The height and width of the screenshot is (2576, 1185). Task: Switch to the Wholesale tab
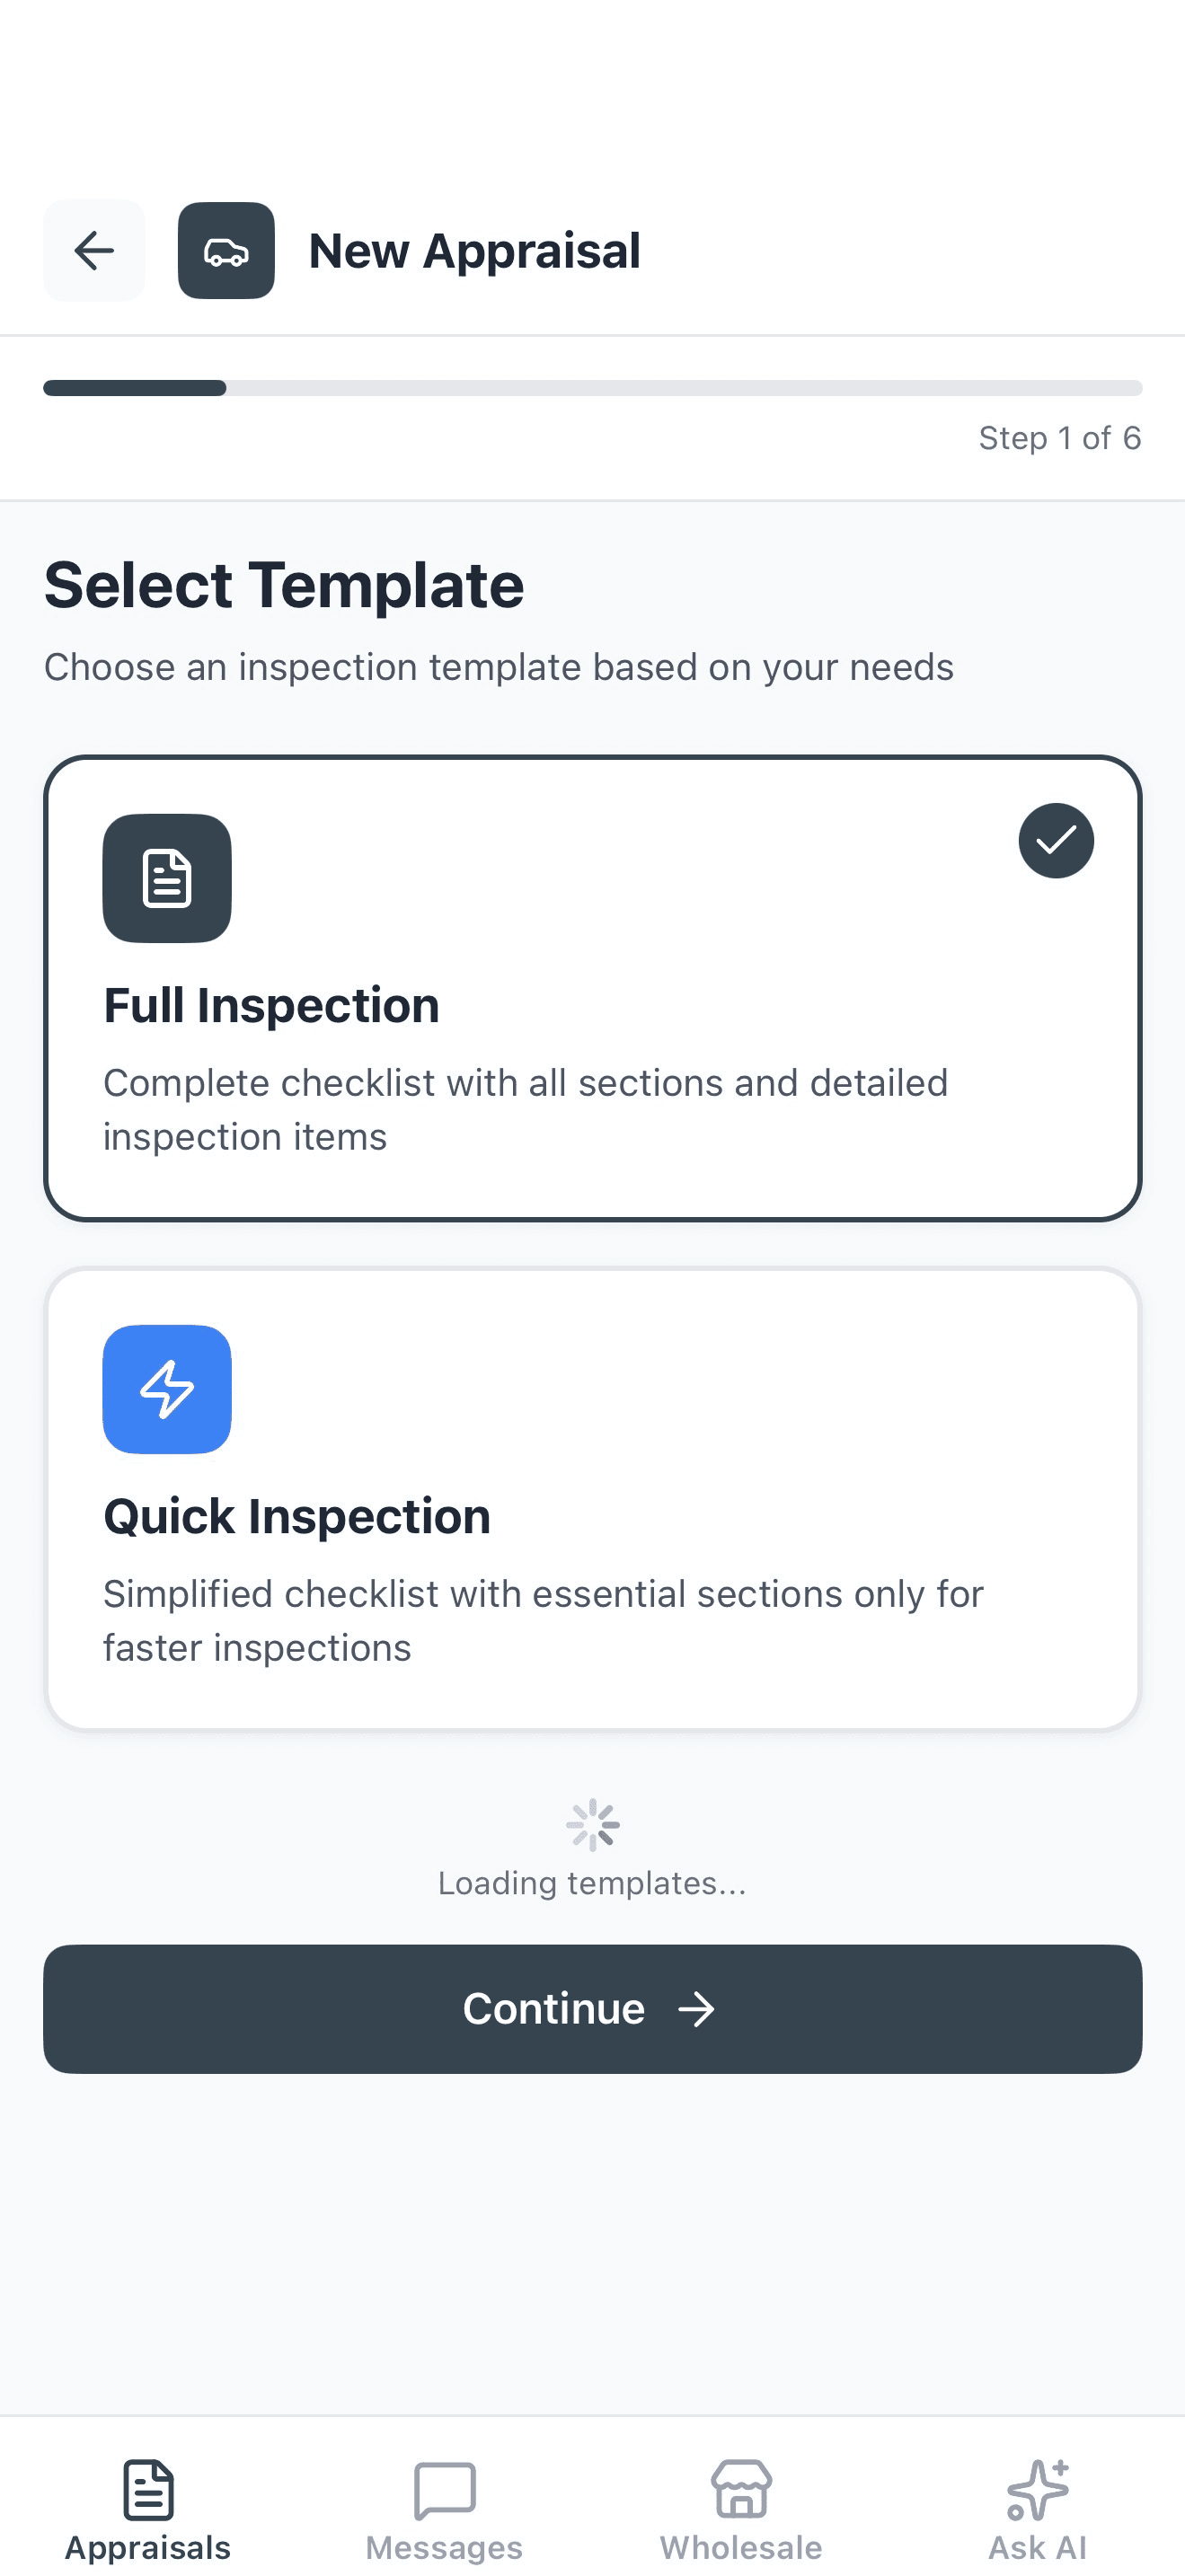coord(739,2510)
